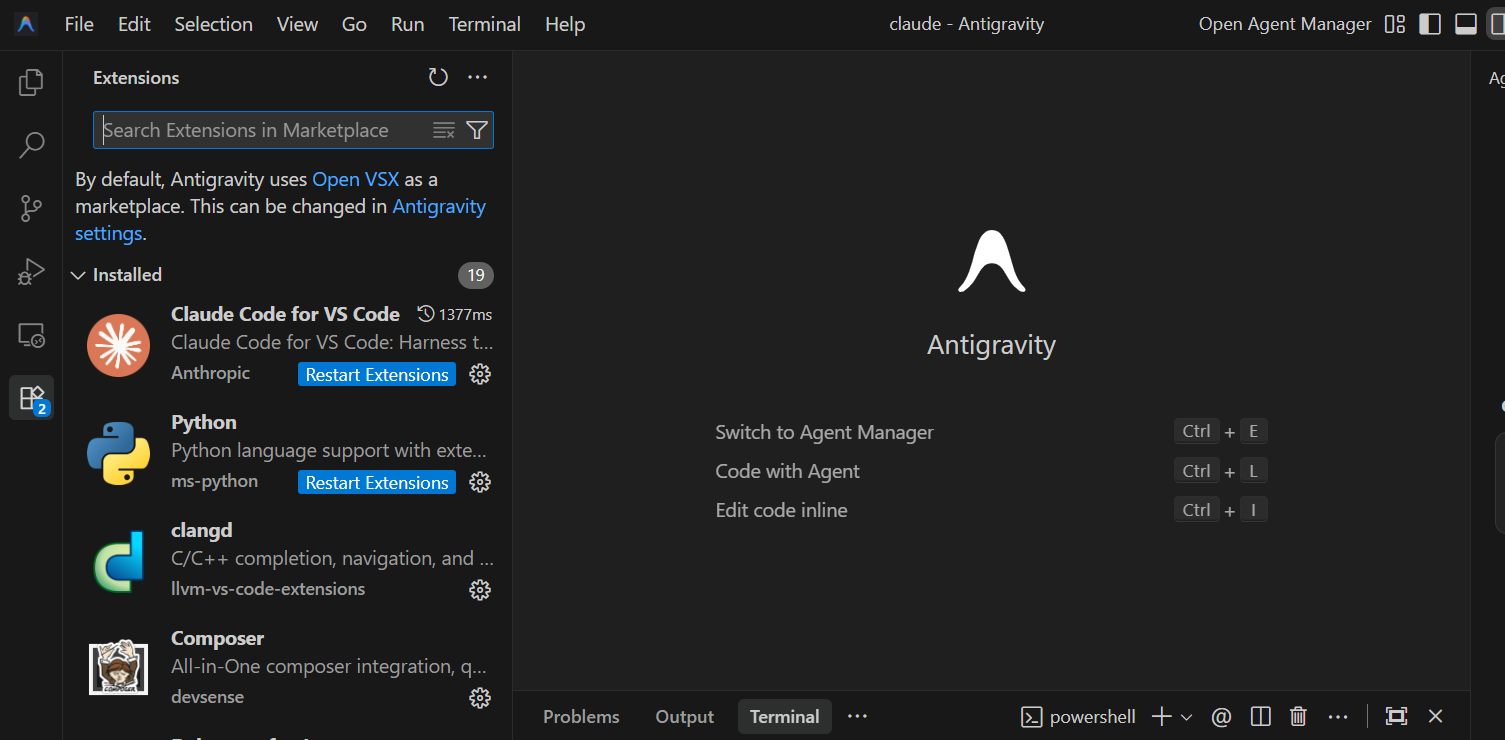Open the Run and Debug view
Image resolution: width=1505 pixels, height=740 pixels.
pyautogui.click(x=30, y=271)
